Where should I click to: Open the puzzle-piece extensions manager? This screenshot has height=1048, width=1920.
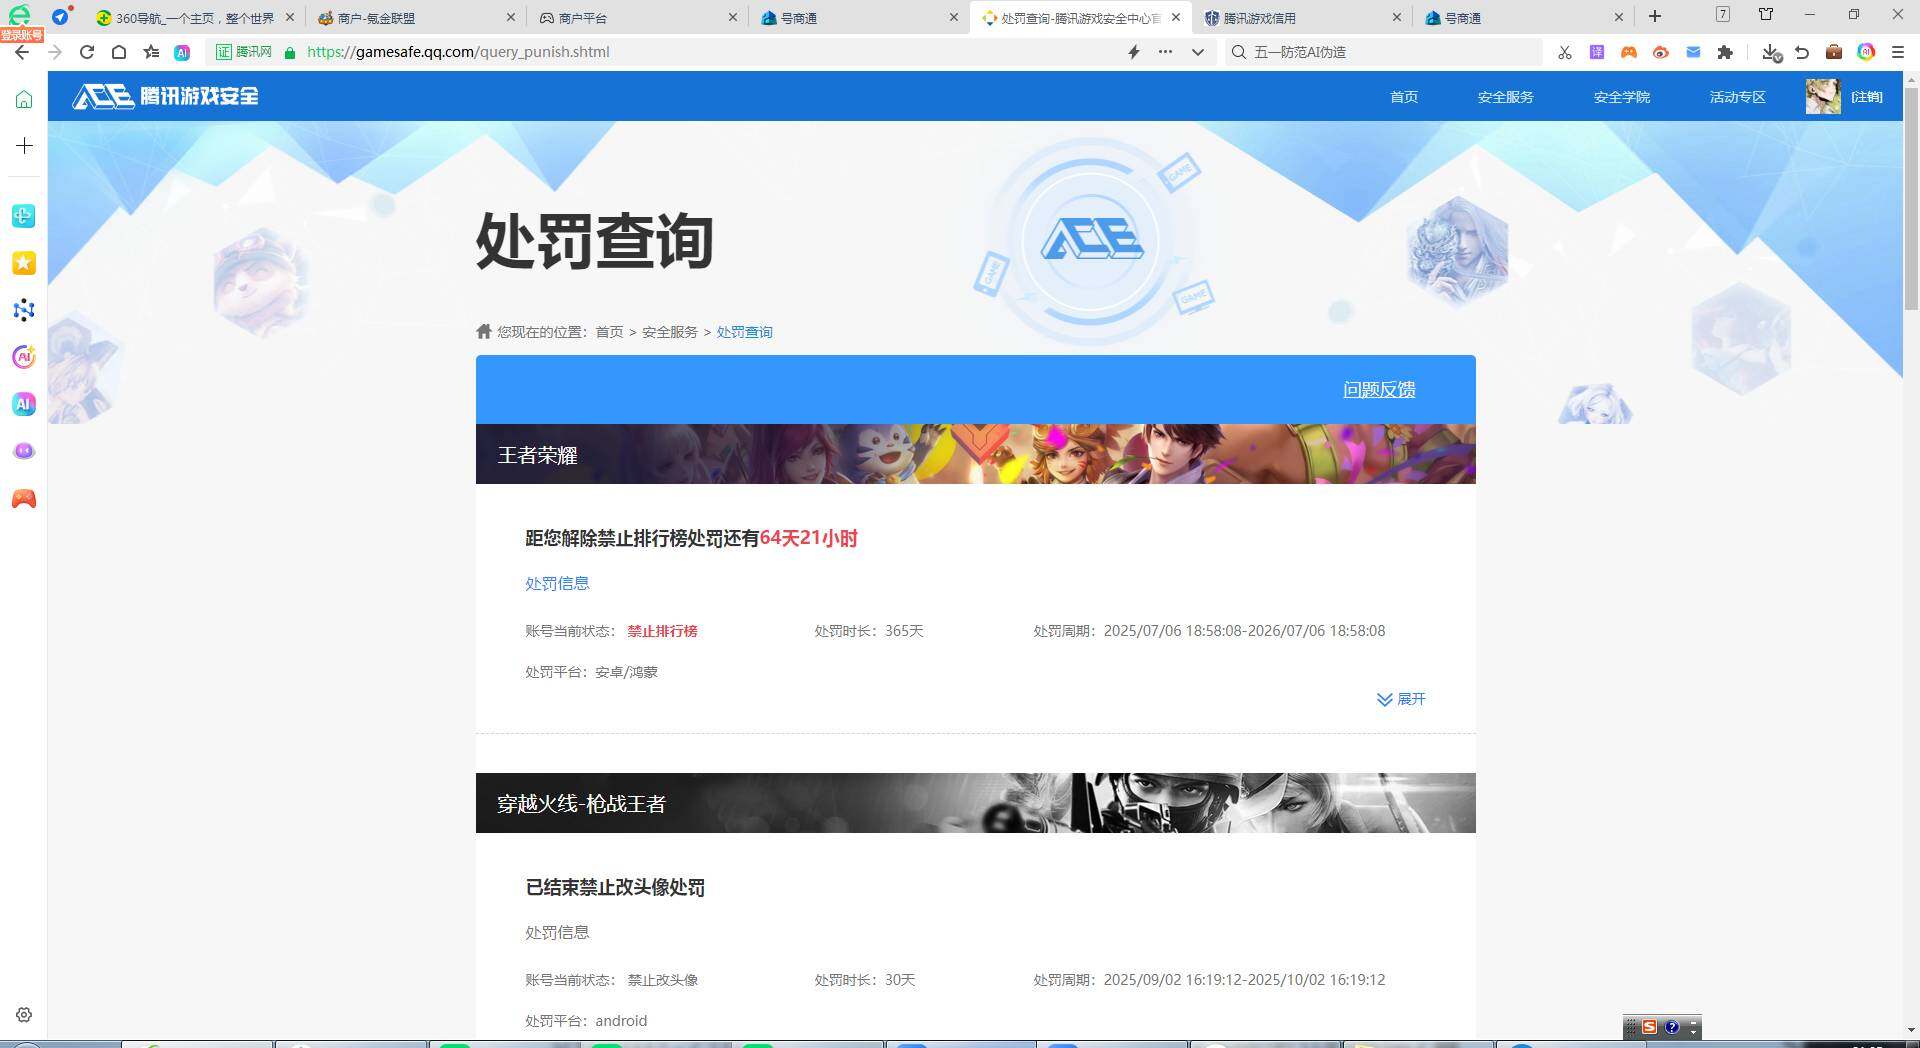tap(1725, 52)
